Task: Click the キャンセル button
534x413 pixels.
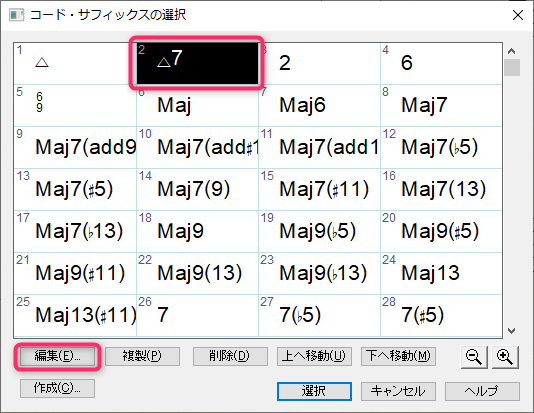Action: tap(398, 391)
